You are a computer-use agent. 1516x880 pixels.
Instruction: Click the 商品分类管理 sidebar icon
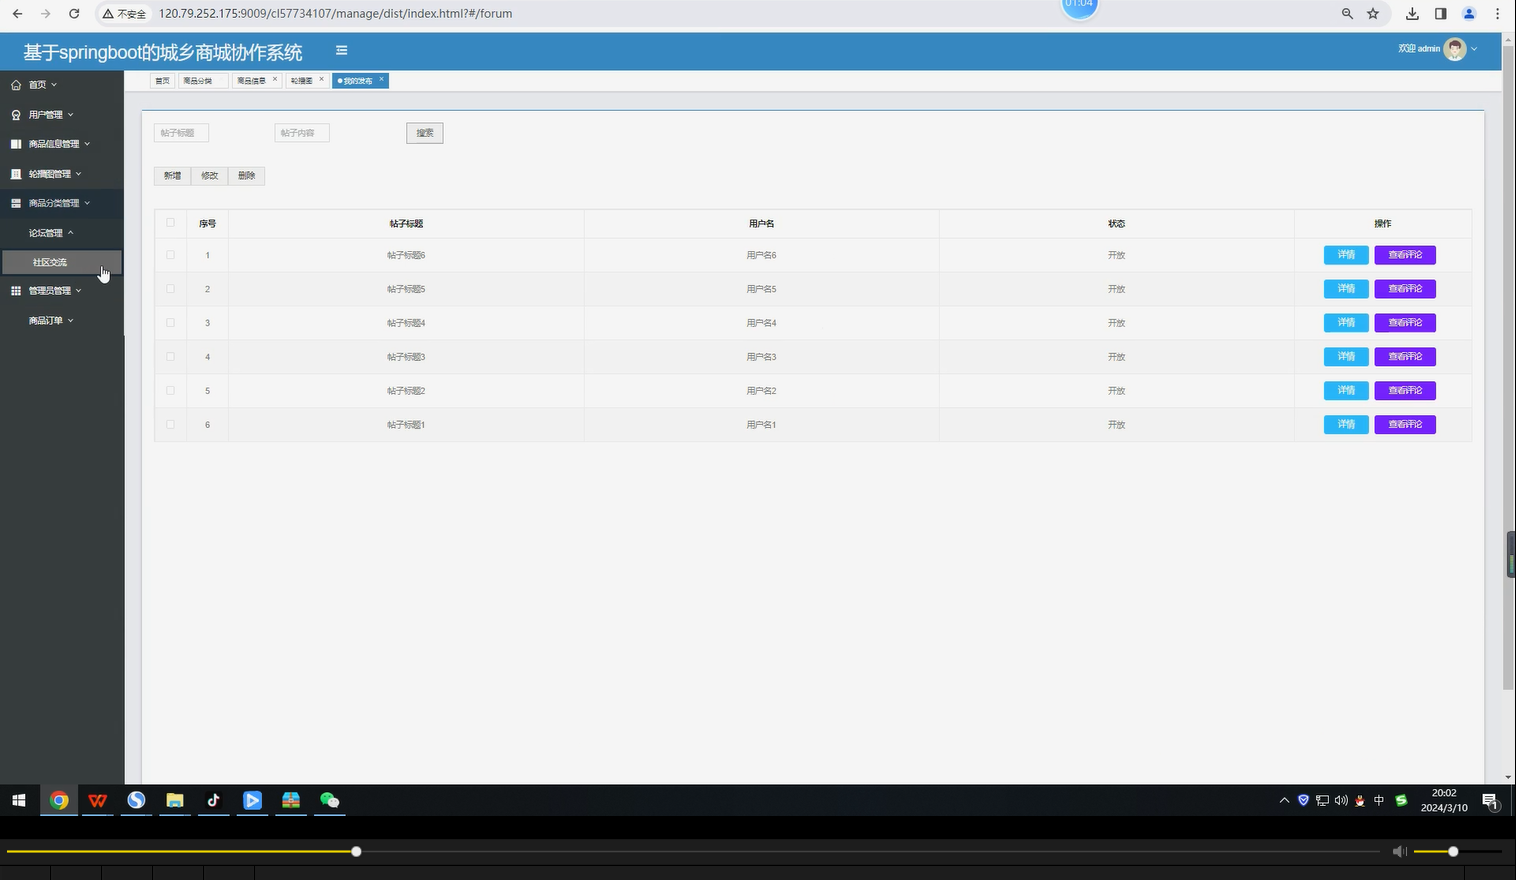[16, 203]
